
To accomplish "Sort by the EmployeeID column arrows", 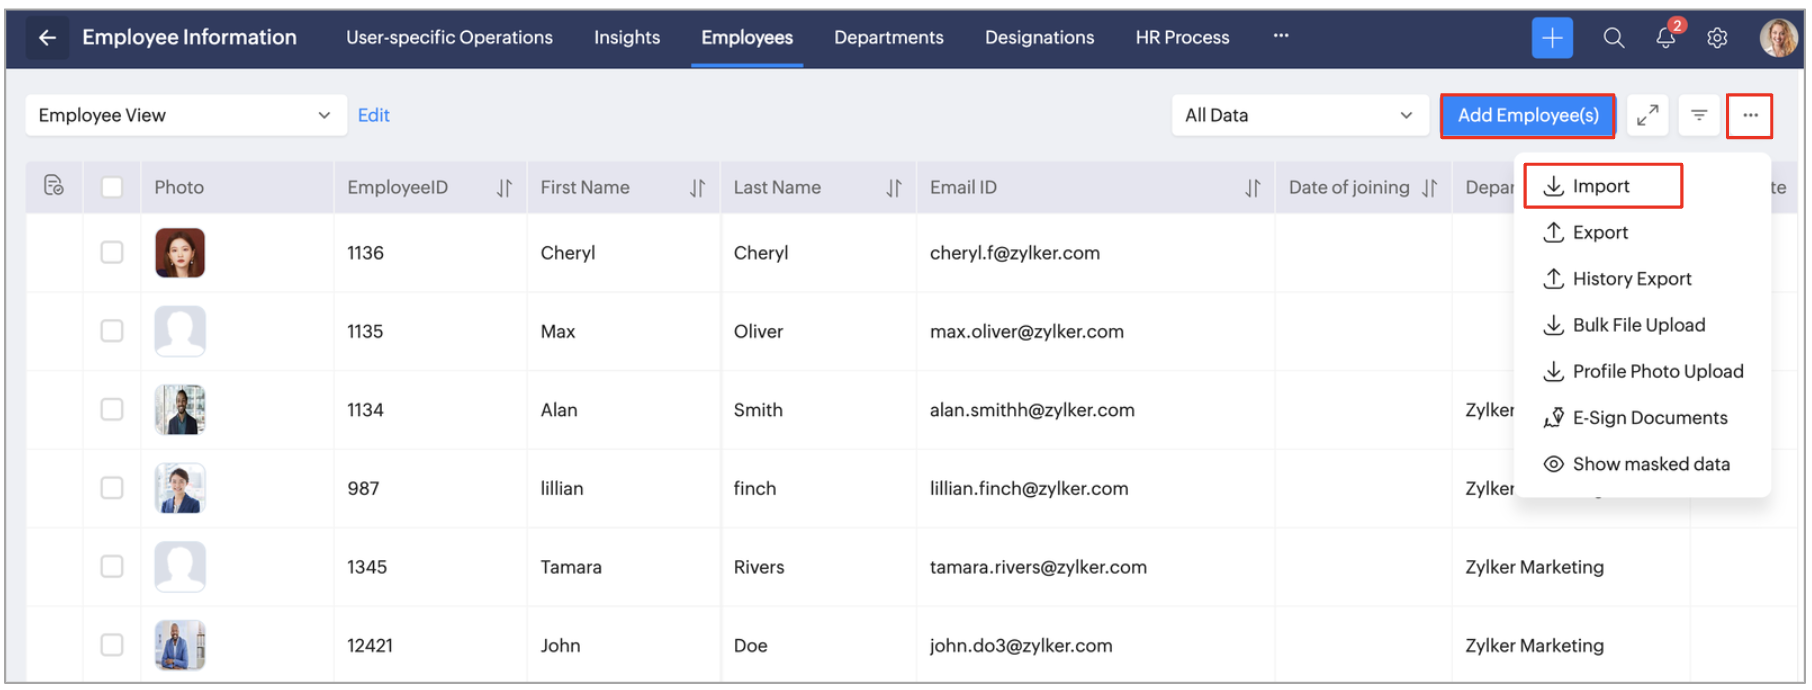I will click(x=504, y=188).
